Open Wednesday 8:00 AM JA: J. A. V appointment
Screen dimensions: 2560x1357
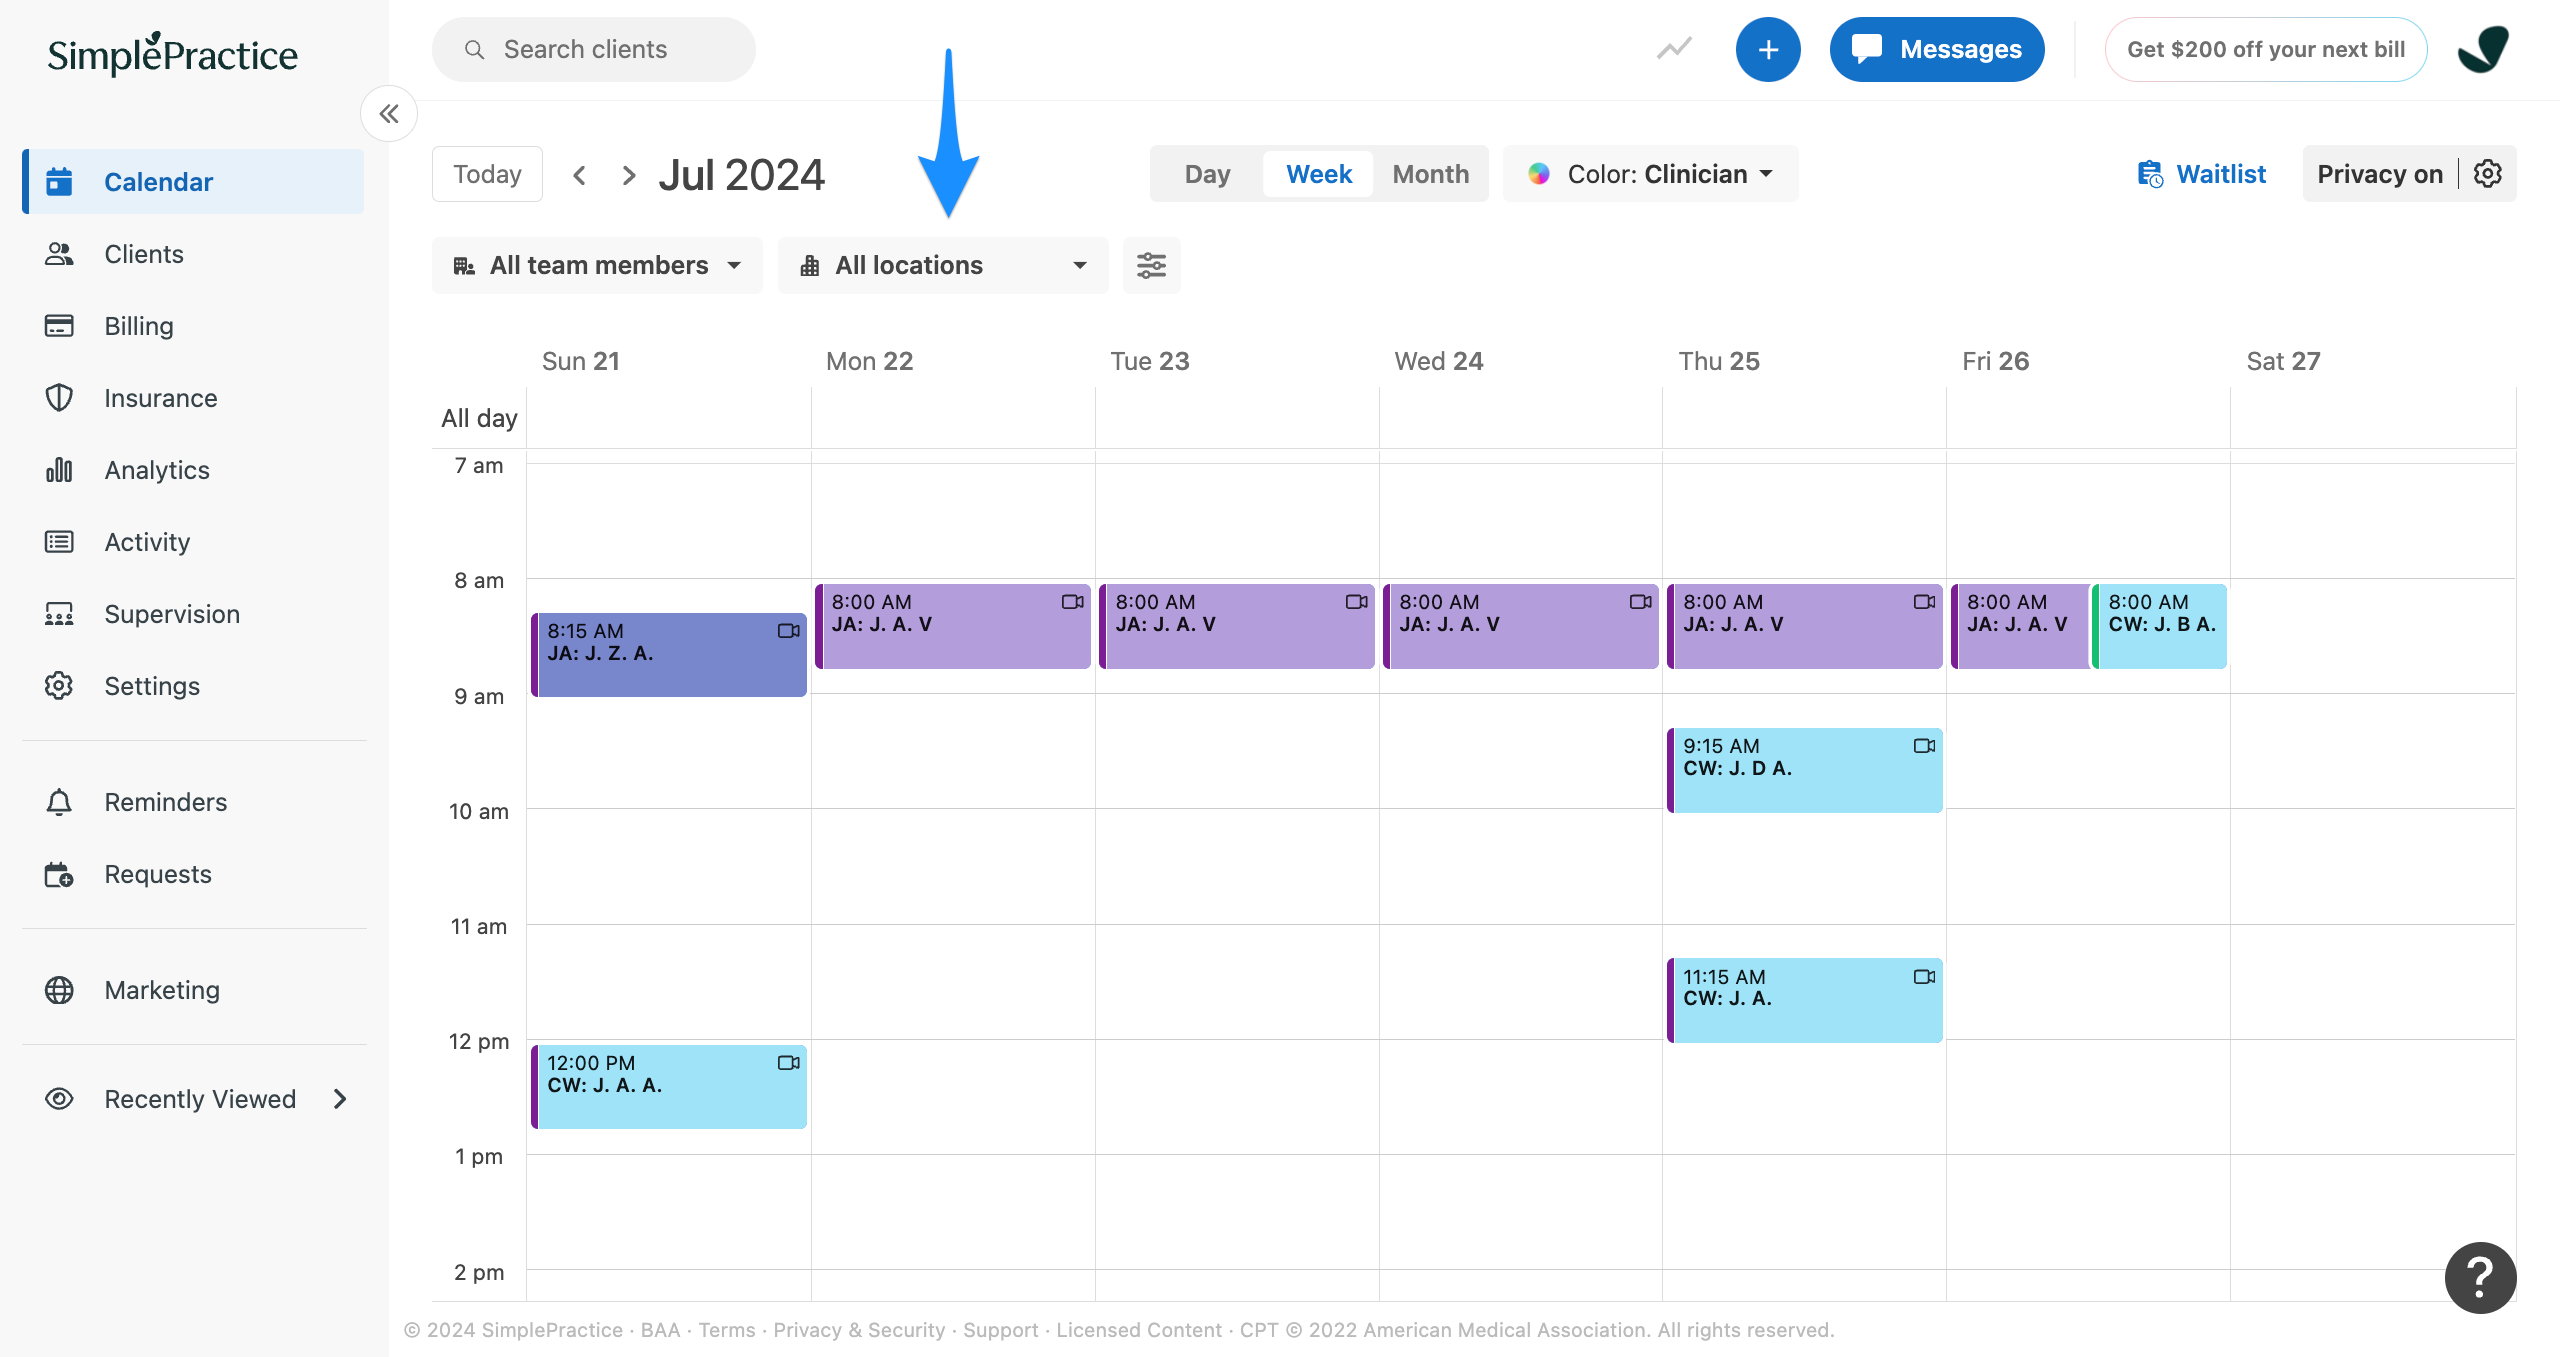coord(1521,626)
